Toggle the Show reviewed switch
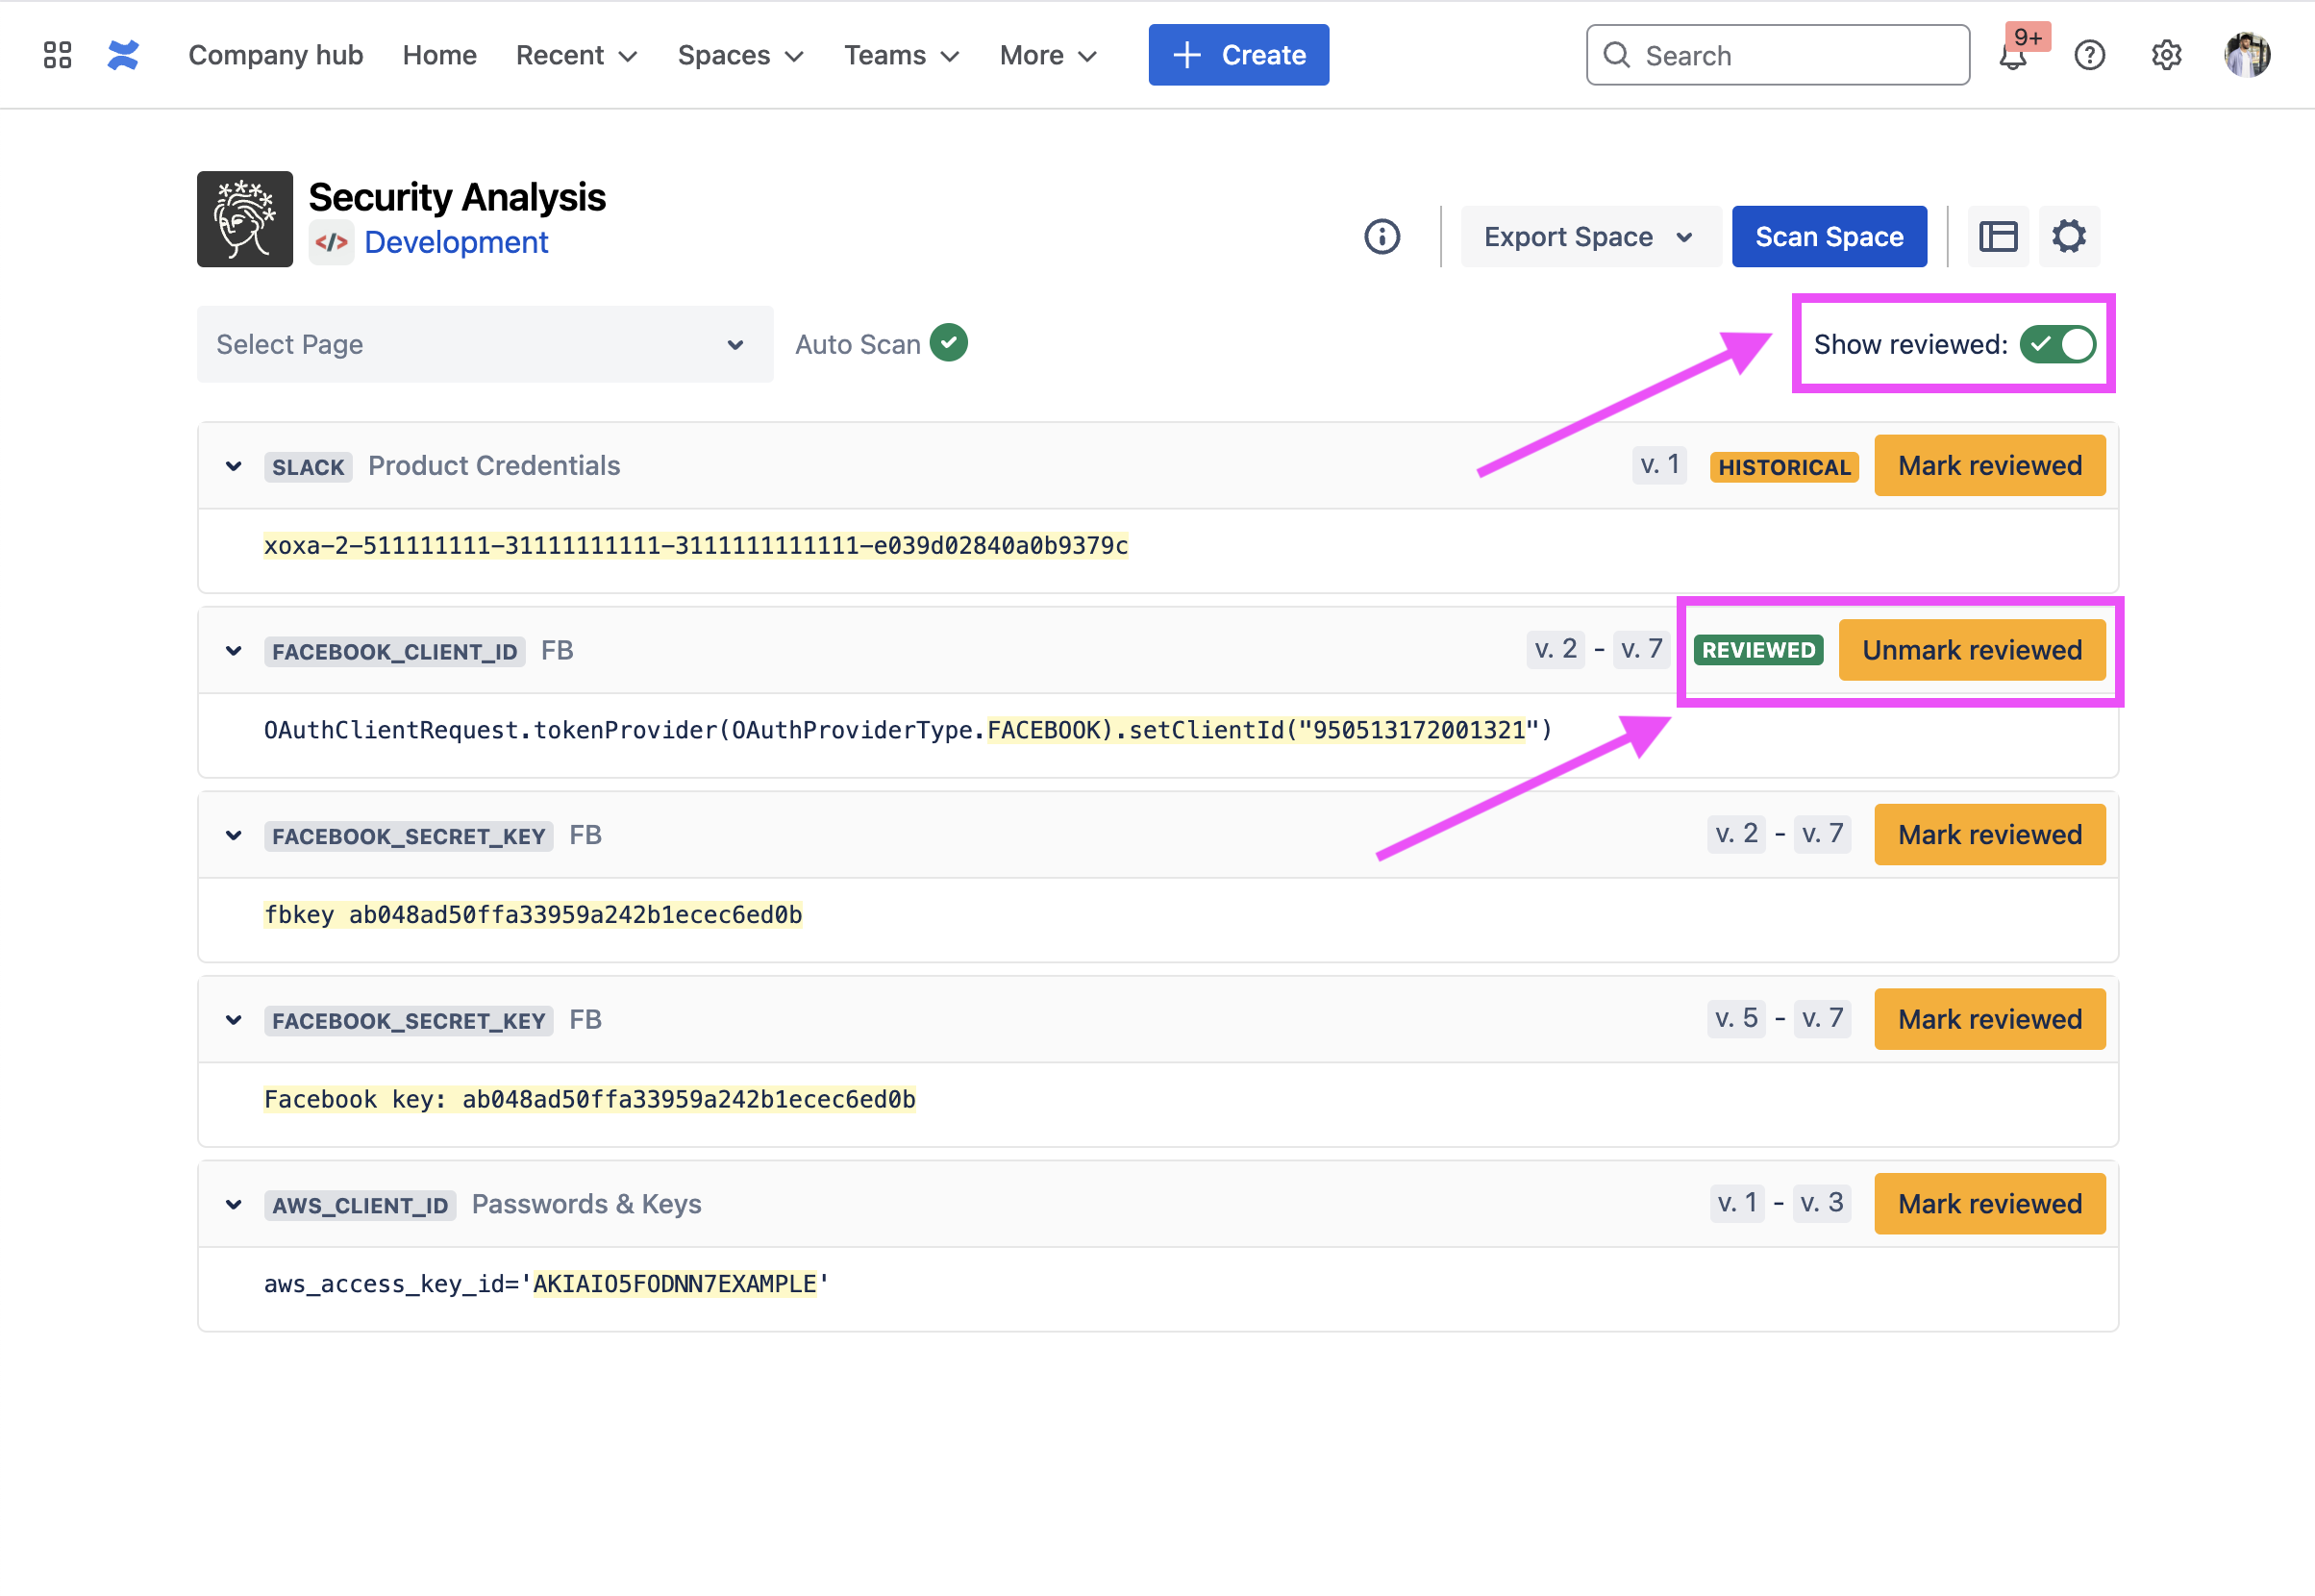The image size is (2315, 1596). pos(2057,344)
